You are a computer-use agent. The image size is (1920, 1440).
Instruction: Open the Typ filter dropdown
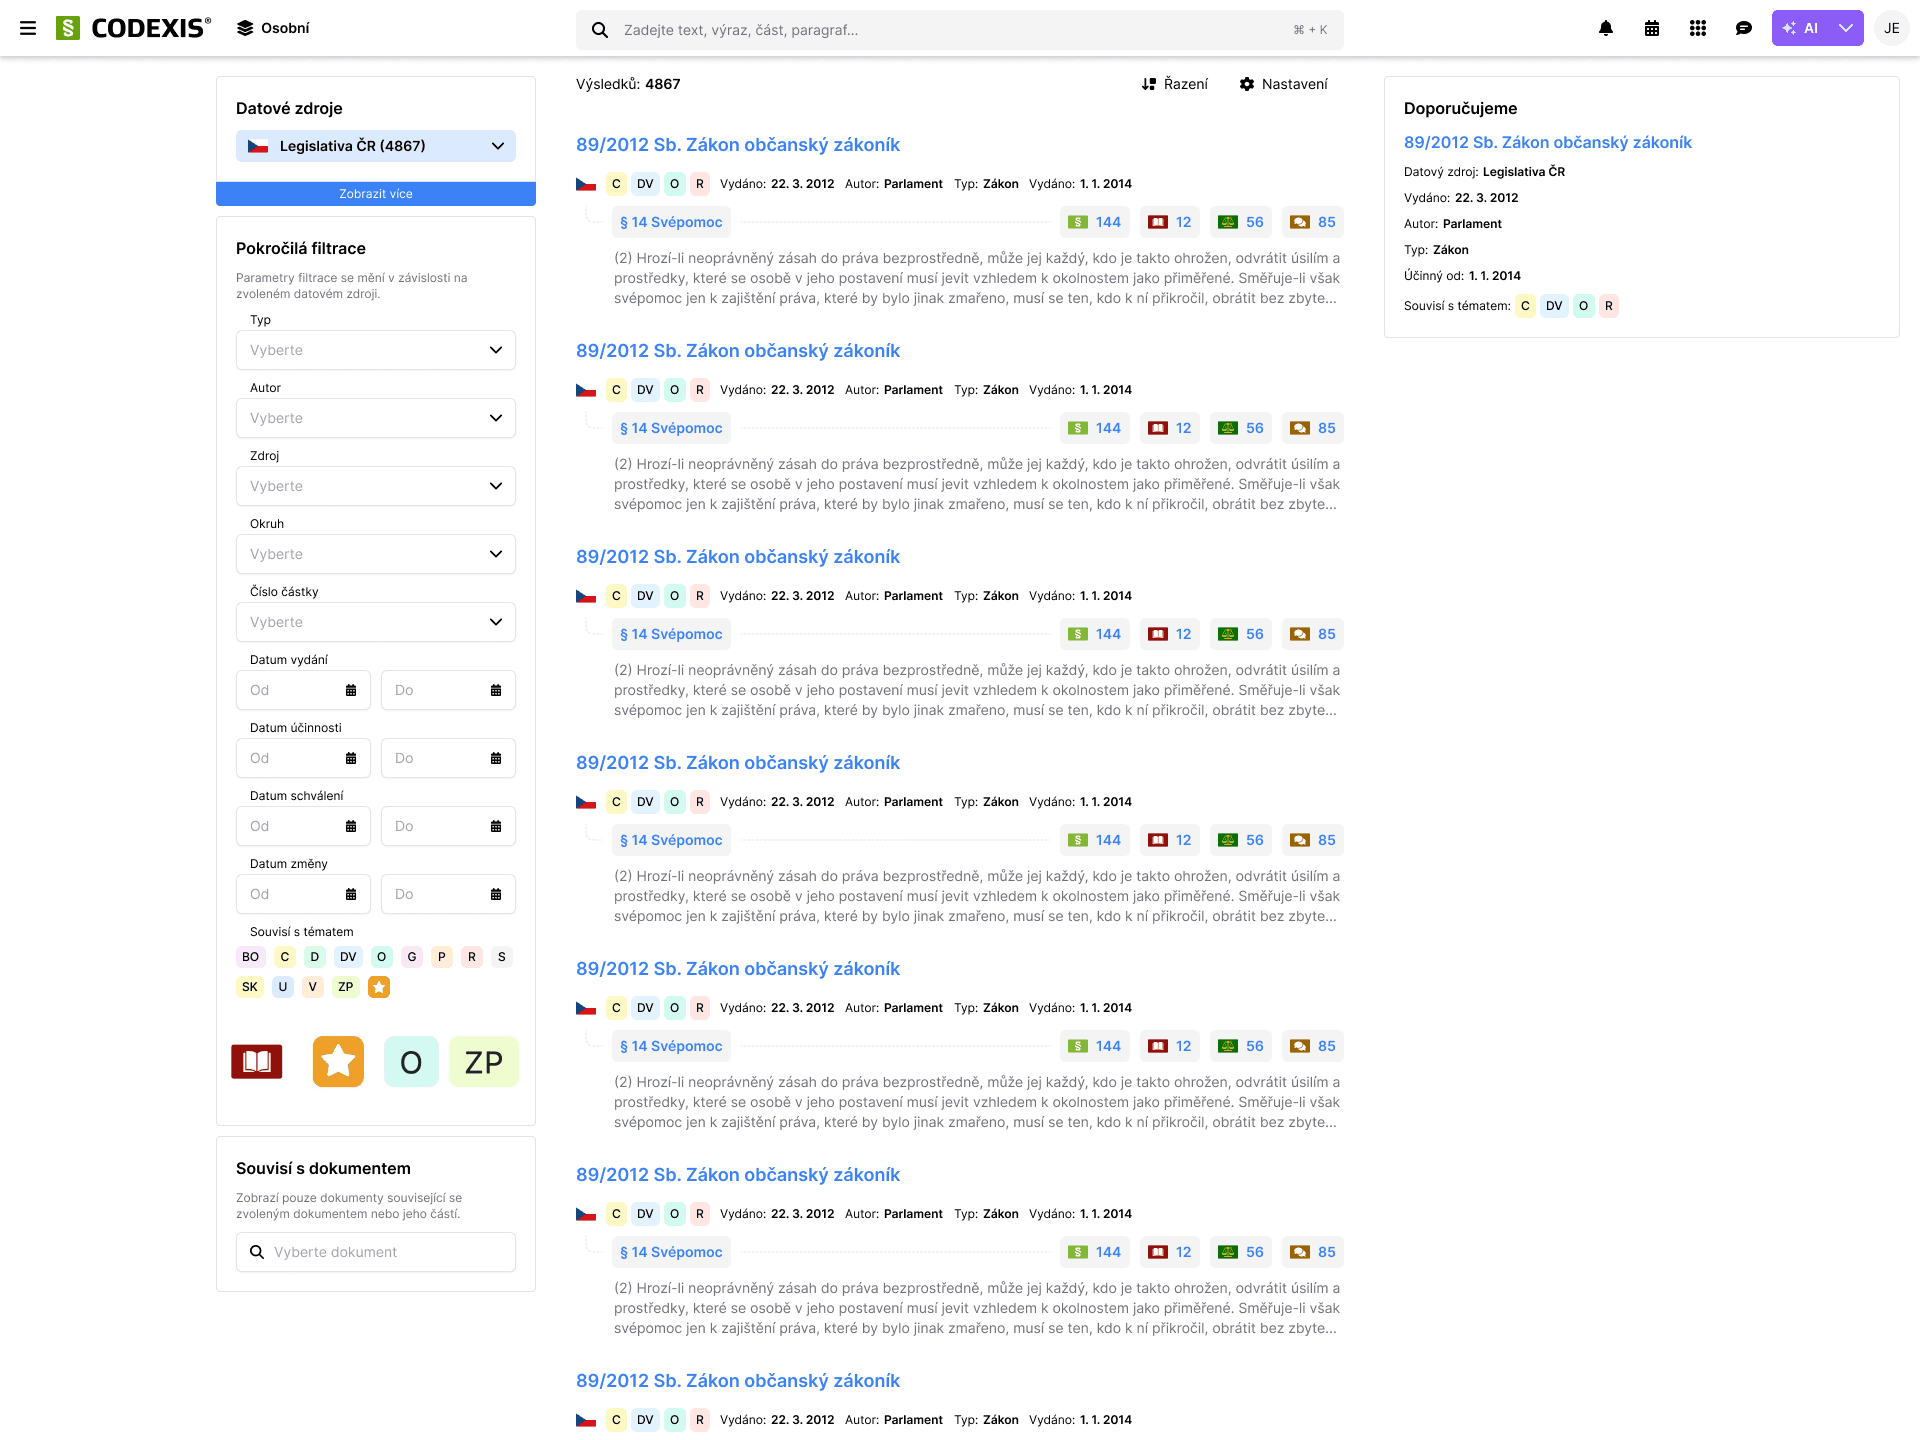[x=376, y=350]
